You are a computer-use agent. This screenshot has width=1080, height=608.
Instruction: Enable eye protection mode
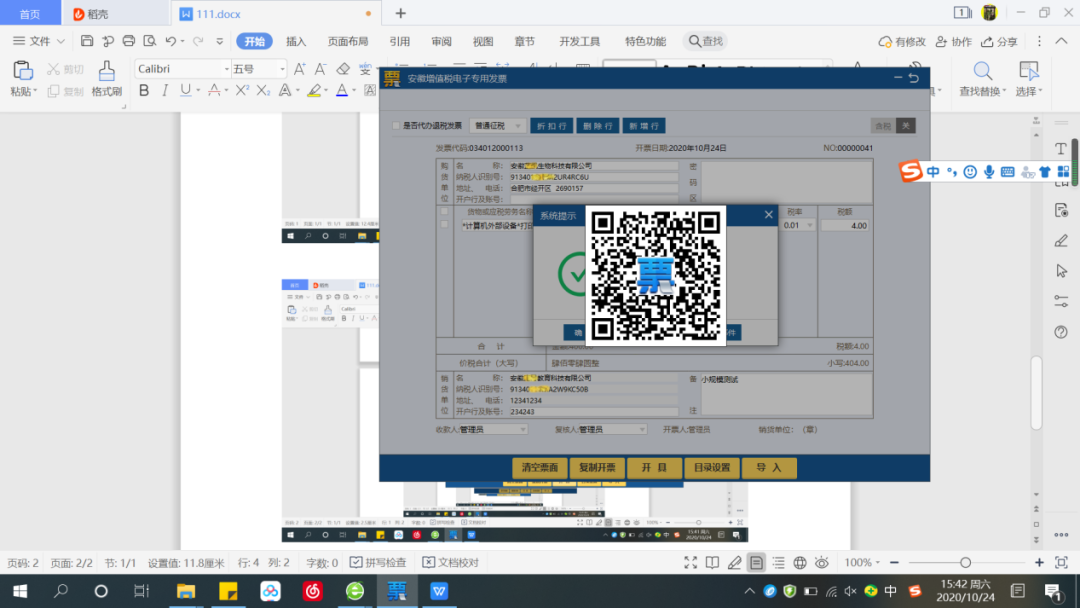[x=822, y=563]
